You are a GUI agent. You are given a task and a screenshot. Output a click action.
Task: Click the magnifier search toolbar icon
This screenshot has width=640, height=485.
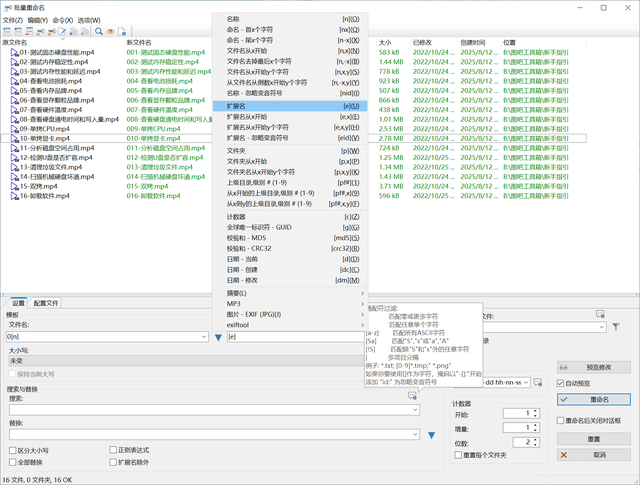coord(99,31)
